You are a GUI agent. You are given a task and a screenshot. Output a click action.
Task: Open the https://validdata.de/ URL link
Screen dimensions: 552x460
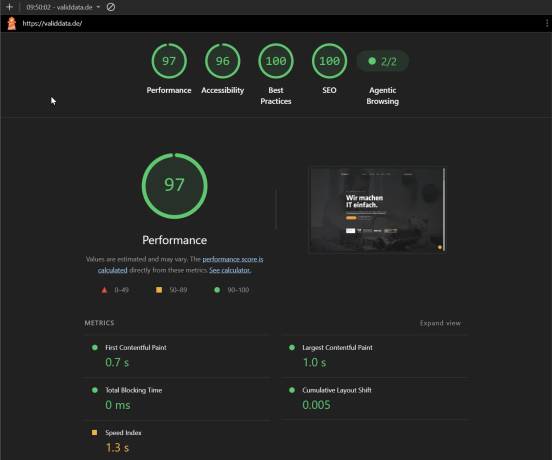(52, 24)
